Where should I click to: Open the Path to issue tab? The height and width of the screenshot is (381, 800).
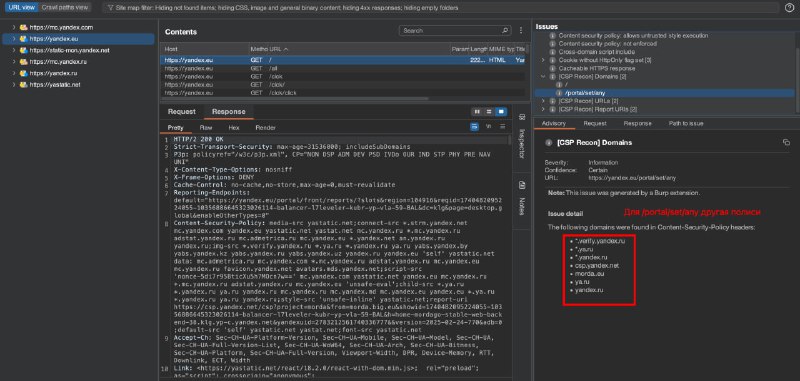686,123
